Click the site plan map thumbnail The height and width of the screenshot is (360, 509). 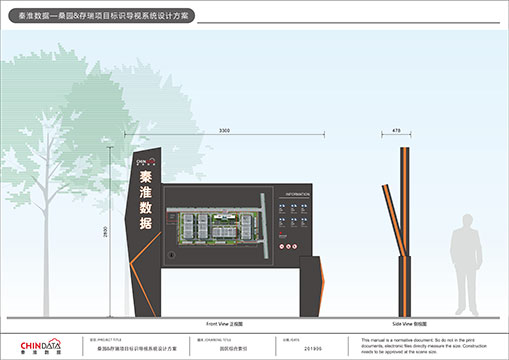217,225
